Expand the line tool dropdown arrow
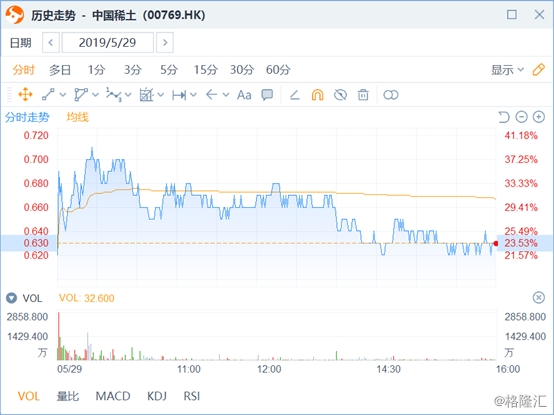 (63, 95)
